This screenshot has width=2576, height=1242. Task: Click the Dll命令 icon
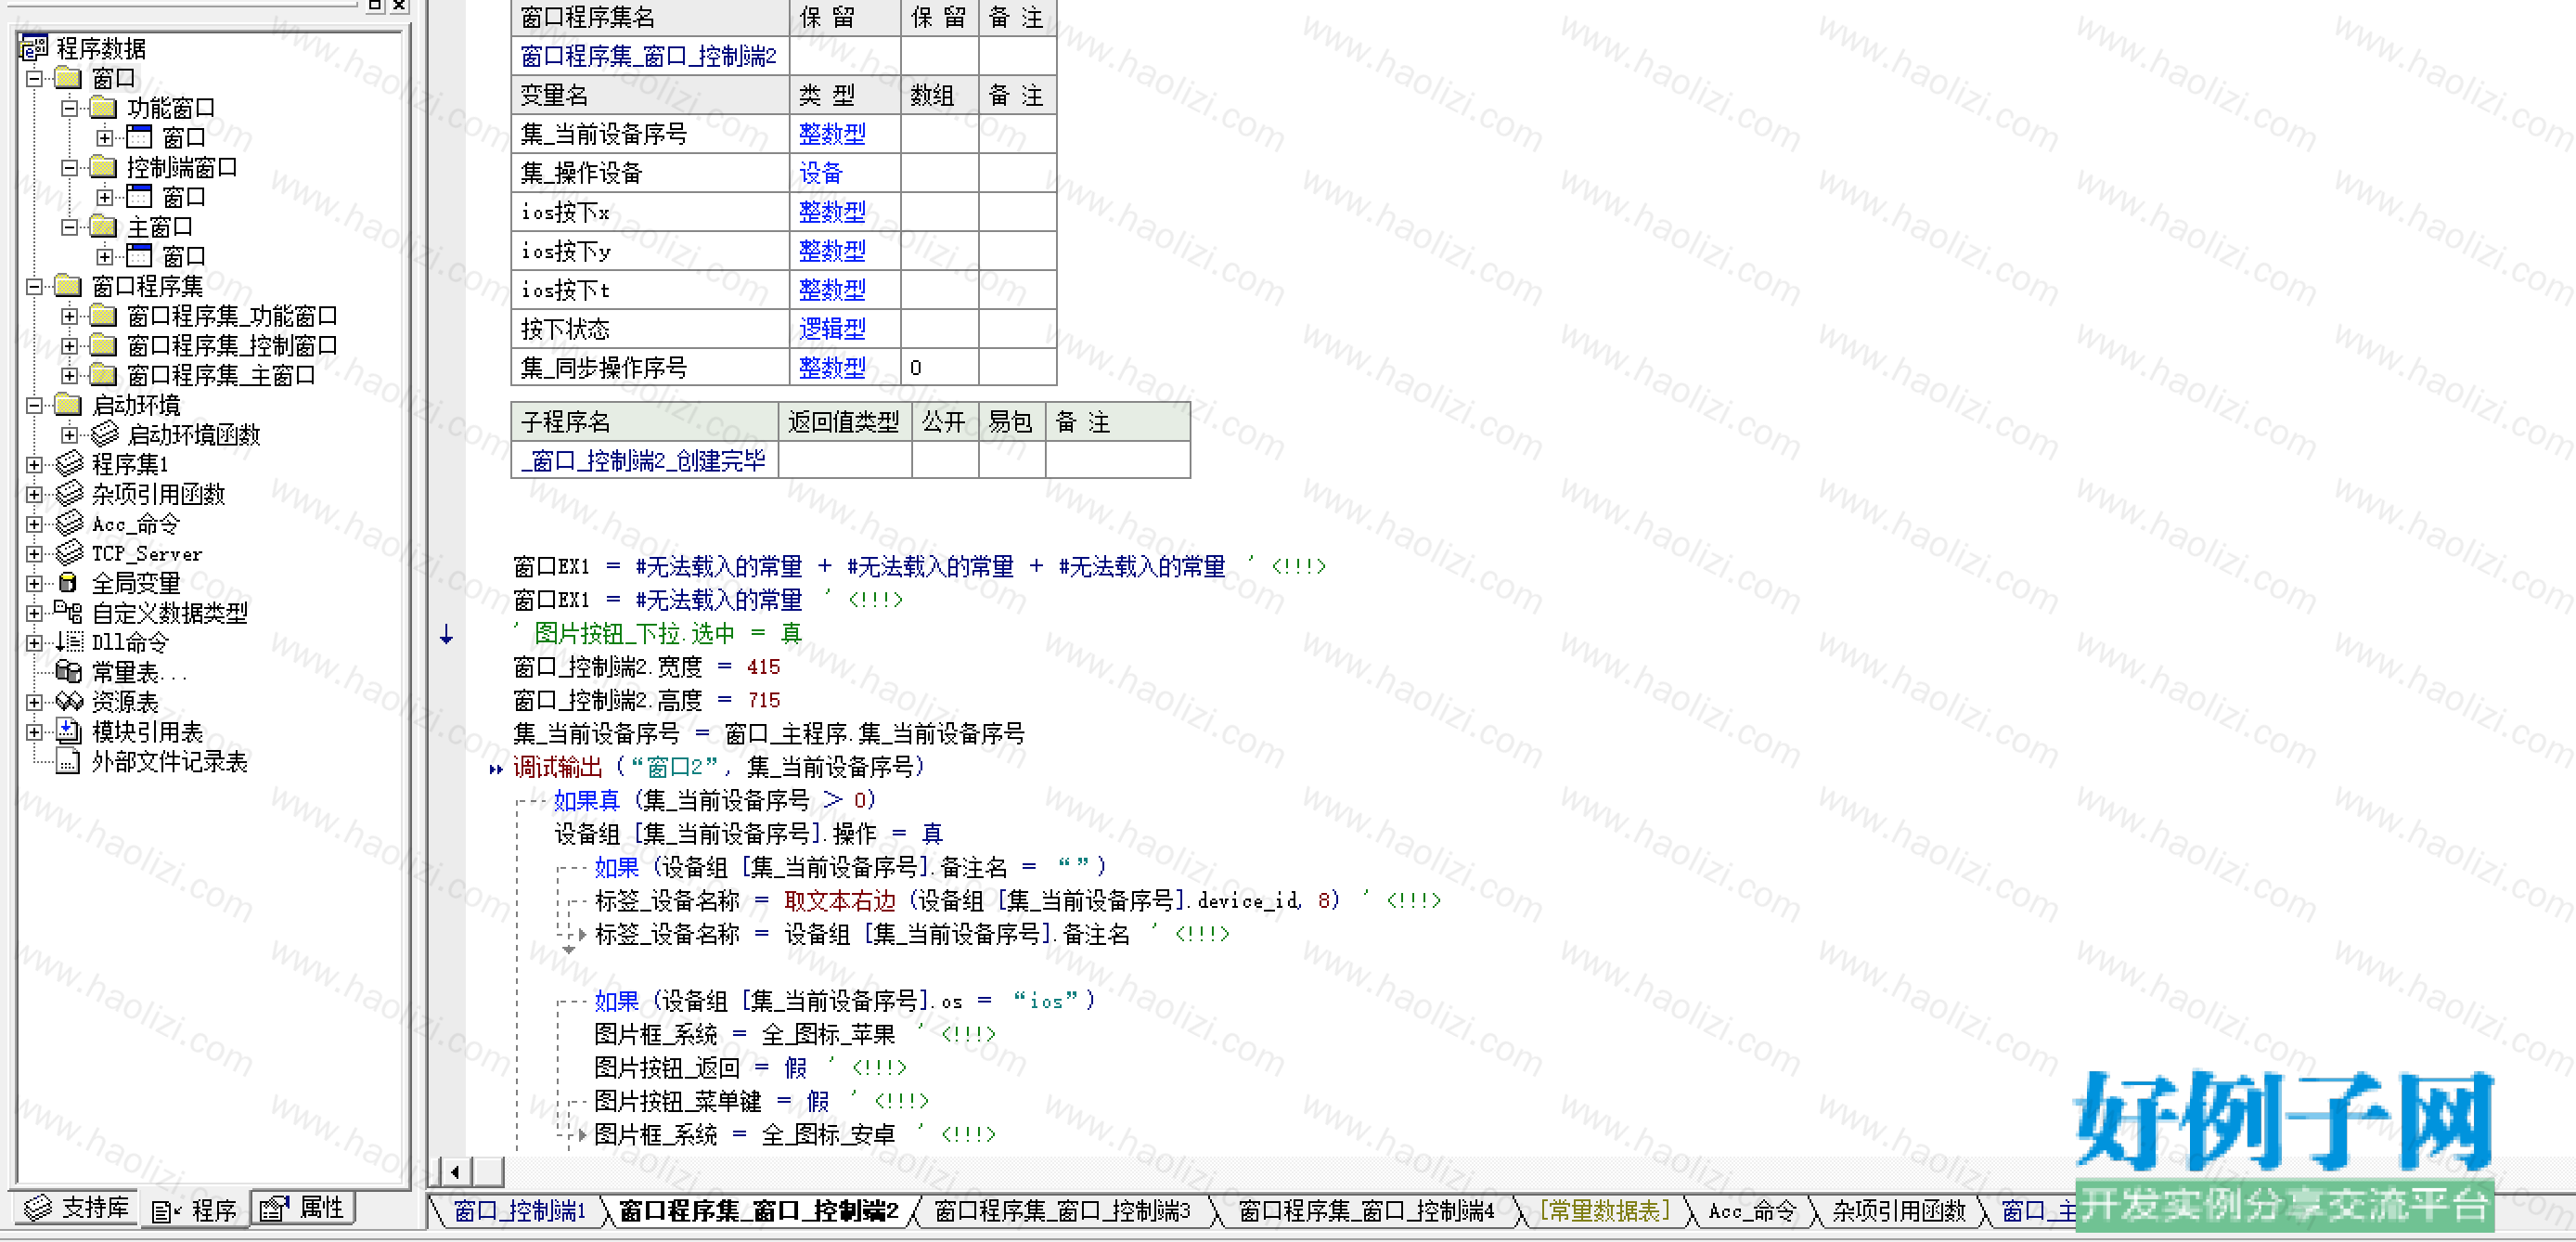pyautogui.click(x=68, y=642)
